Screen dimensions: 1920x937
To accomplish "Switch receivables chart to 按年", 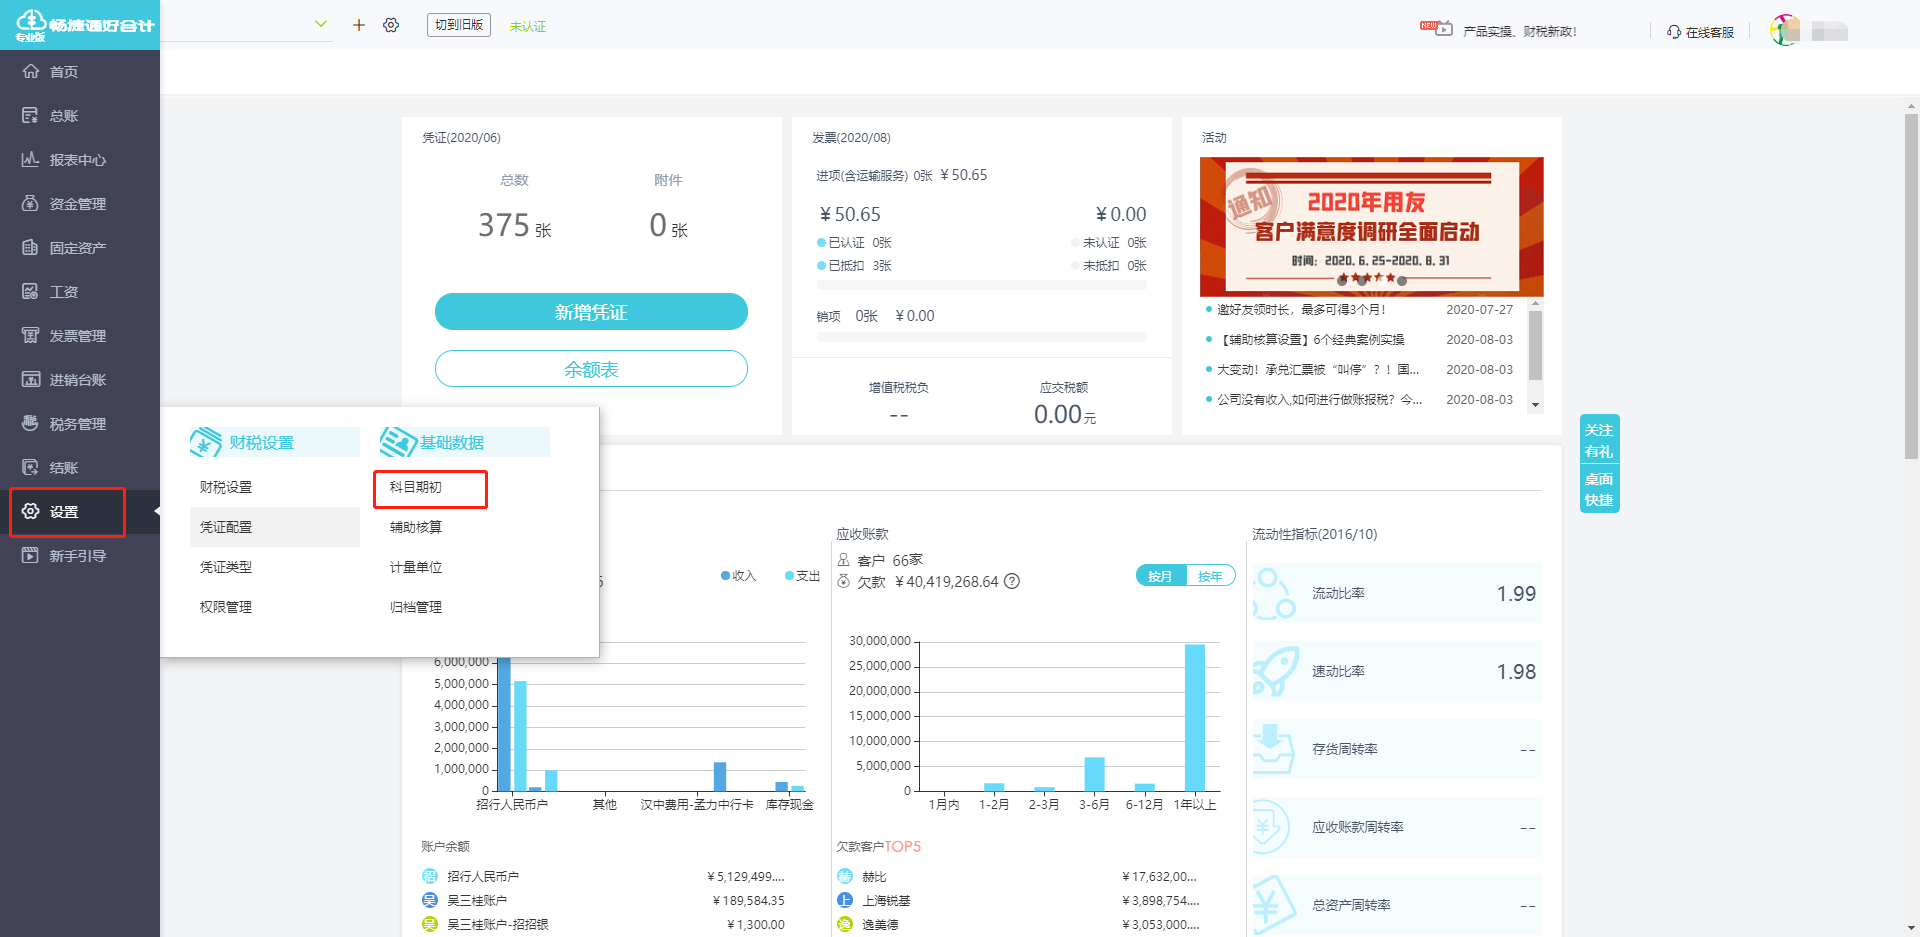I will pyautogui.click(x=1210, y=576).
